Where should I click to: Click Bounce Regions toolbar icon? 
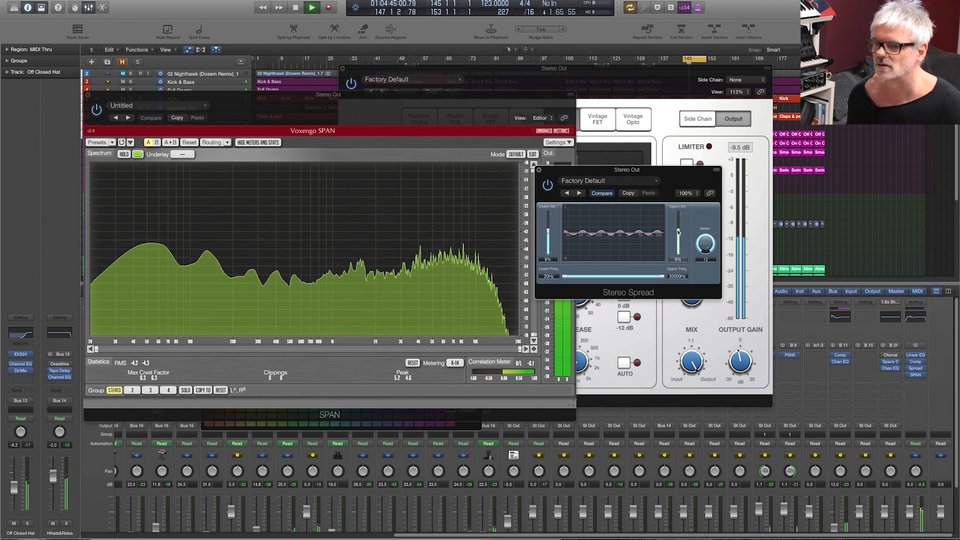391,28
